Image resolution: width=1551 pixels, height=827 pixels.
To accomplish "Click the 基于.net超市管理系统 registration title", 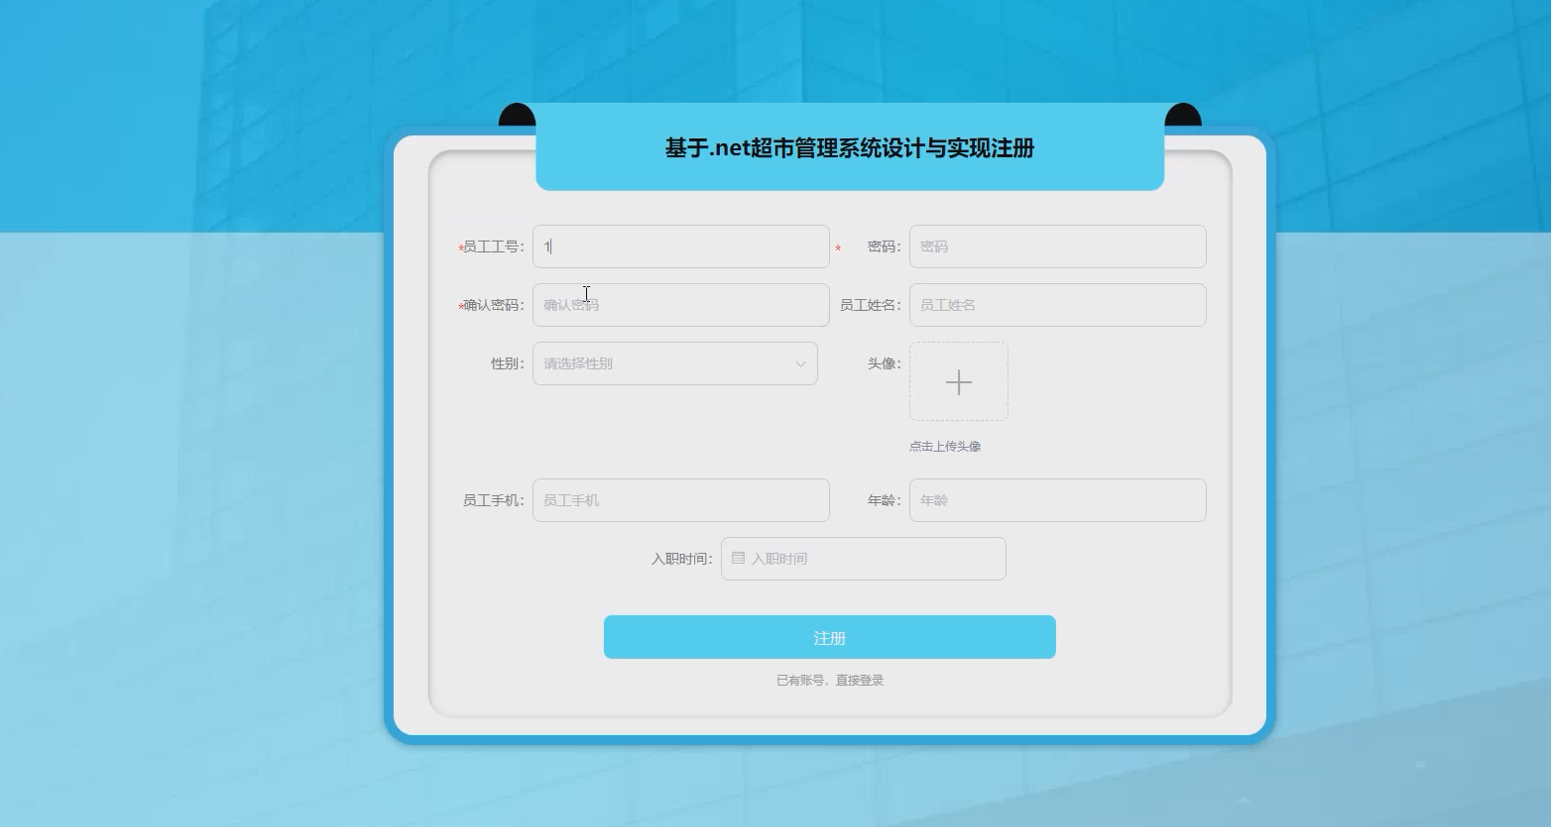I will (x=849, y=148).
